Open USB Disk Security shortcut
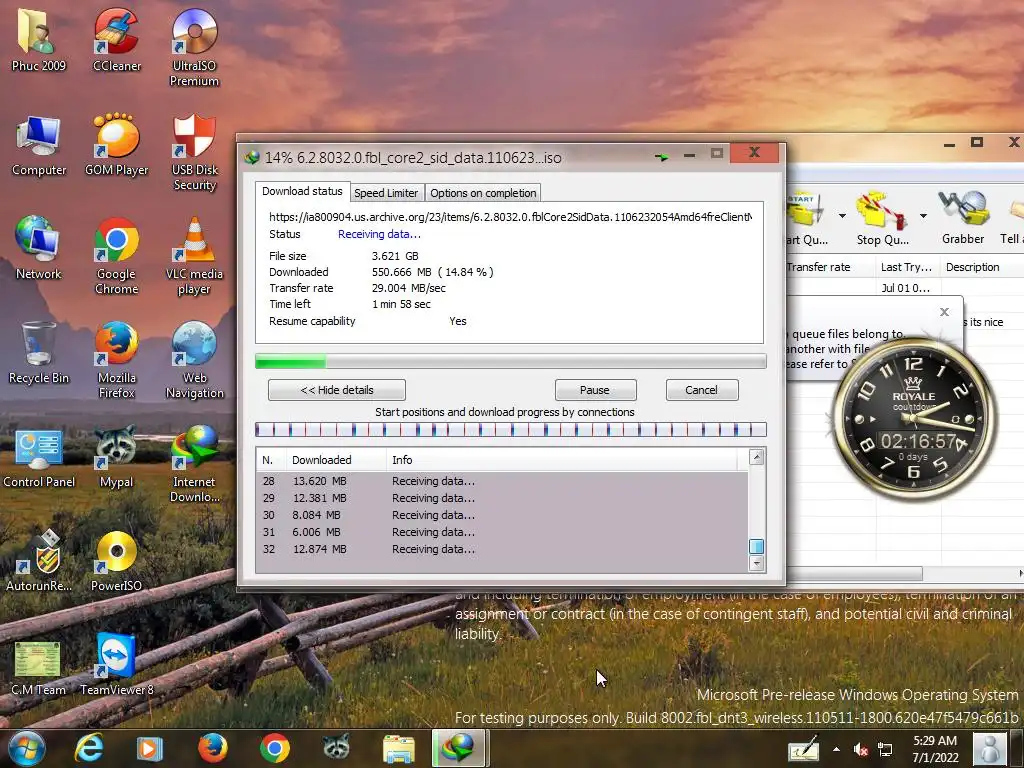Viewport: 1024px width, 768px height. point(194,152)
